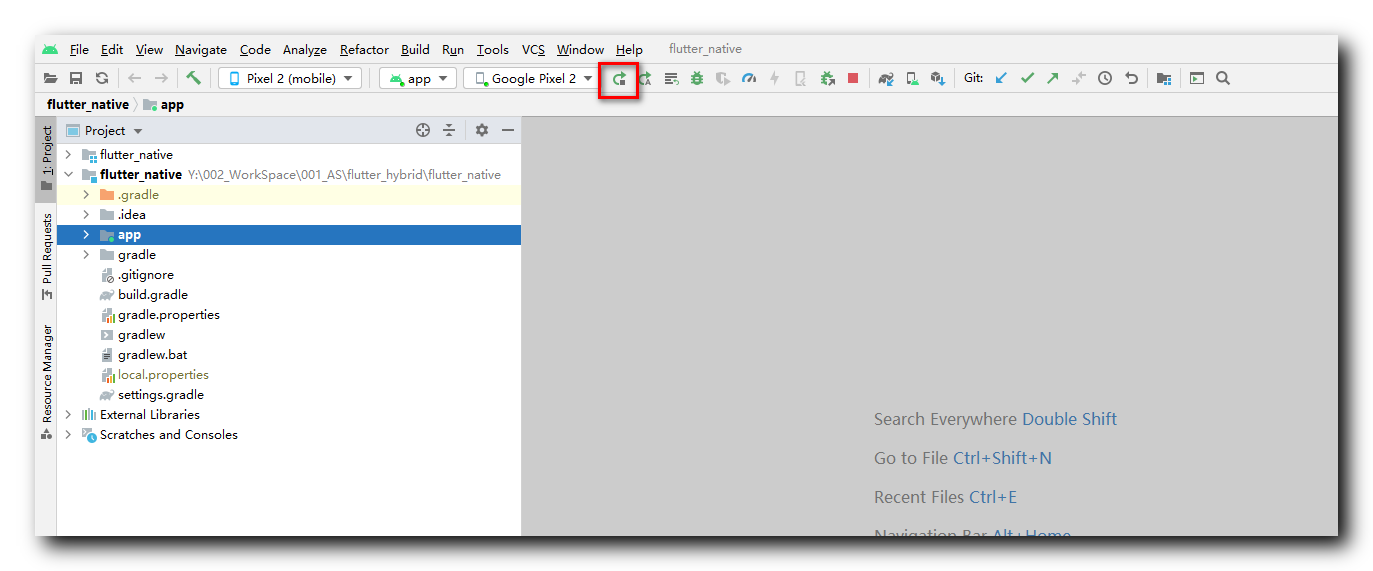This screenshot has width=1373, height=571.
Task: Click the Apply Code Changes icon
Action: [x=671, y=78]
